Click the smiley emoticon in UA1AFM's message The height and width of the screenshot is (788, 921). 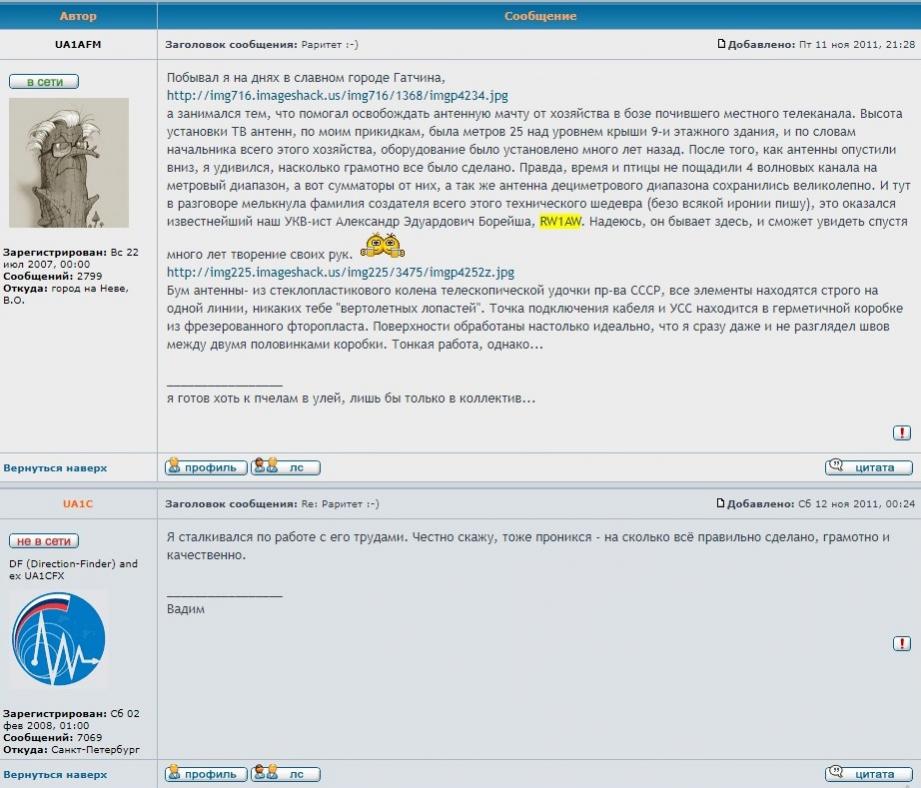(382, 246)
